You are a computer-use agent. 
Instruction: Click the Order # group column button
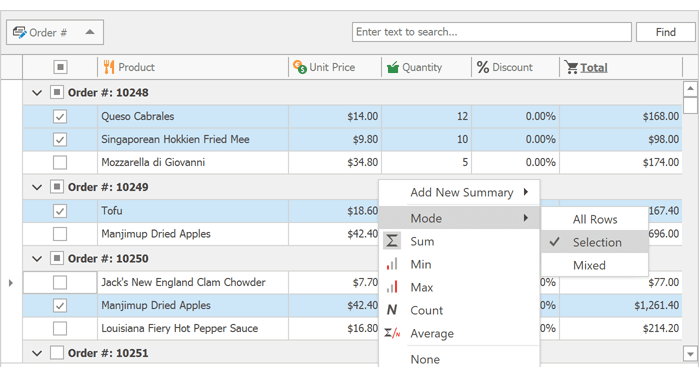(55, 32)
